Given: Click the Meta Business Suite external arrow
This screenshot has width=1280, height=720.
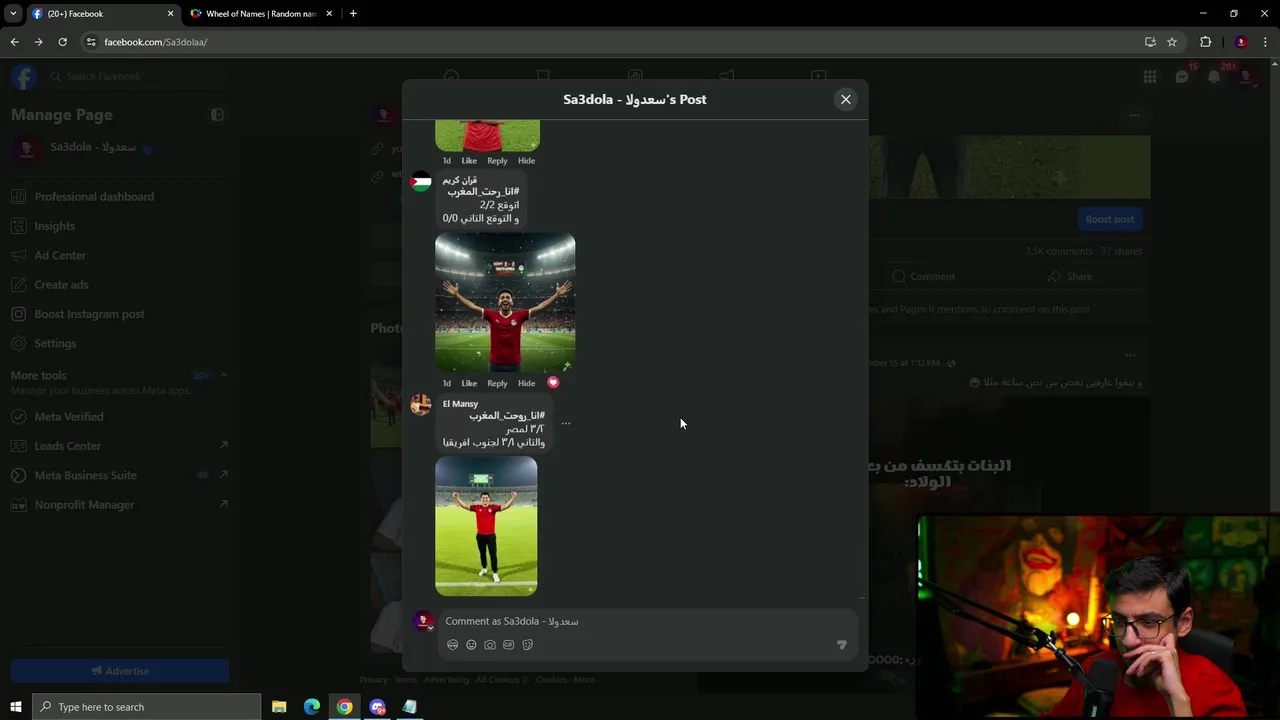Looking at the screenshot, I should point(223,474).
